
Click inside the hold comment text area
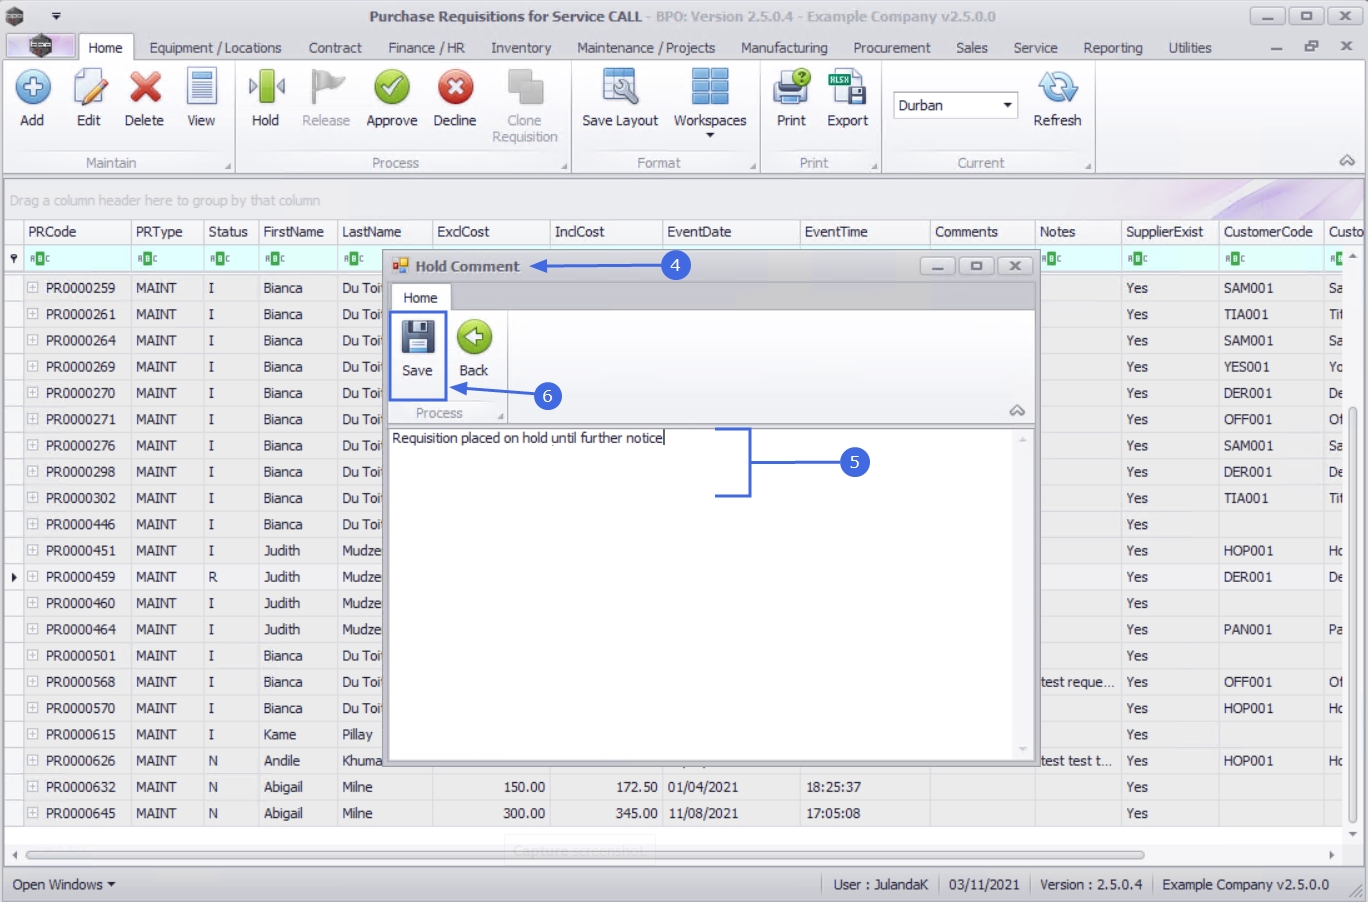coord(700,594)
